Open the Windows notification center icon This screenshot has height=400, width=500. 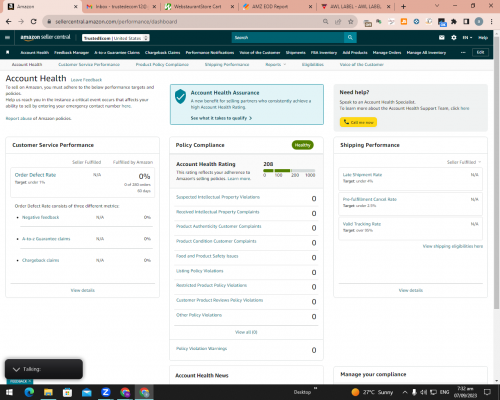coord(487,392)
